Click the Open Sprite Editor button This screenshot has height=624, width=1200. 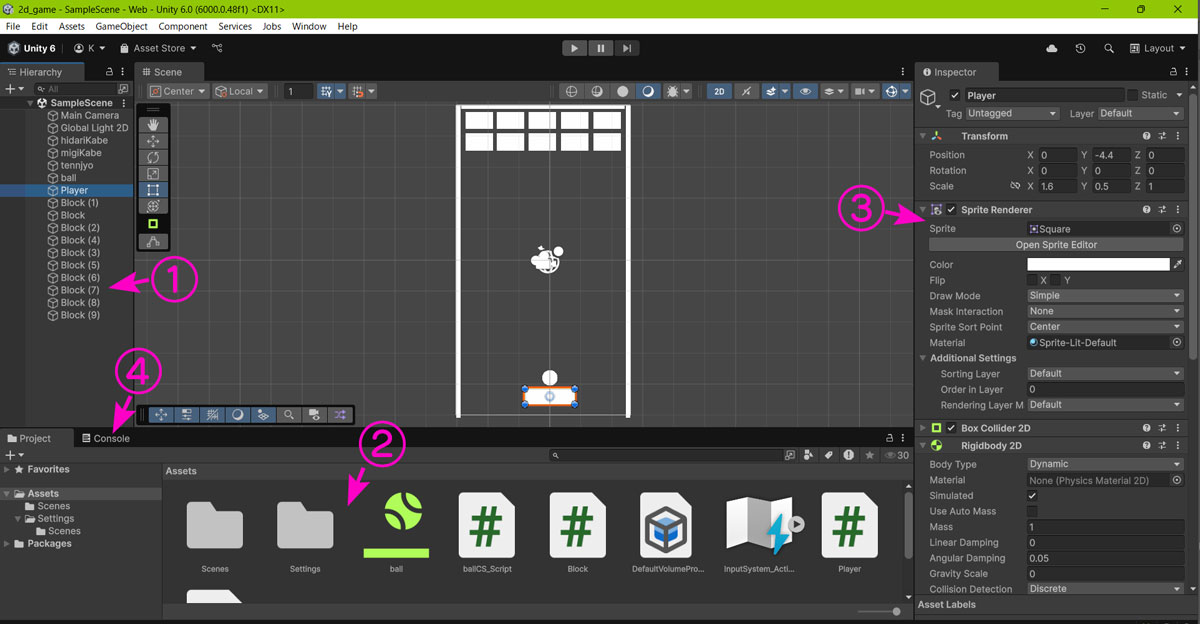1055,245
